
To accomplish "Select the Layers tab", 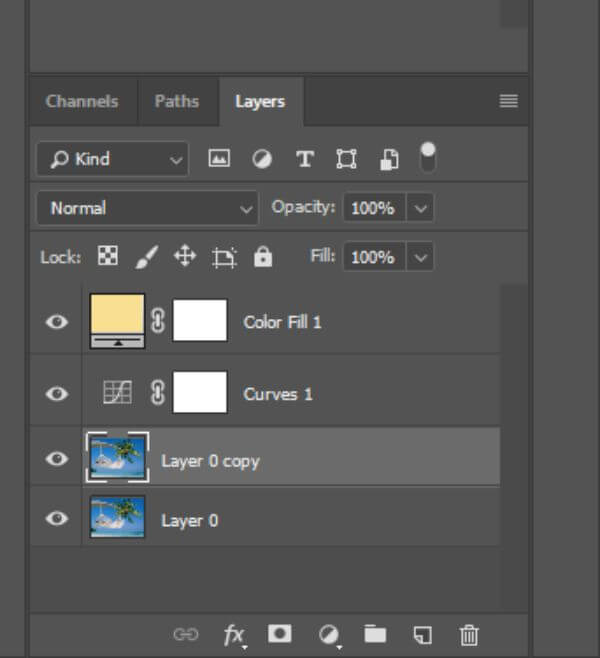I will click(x=260, y=102).
